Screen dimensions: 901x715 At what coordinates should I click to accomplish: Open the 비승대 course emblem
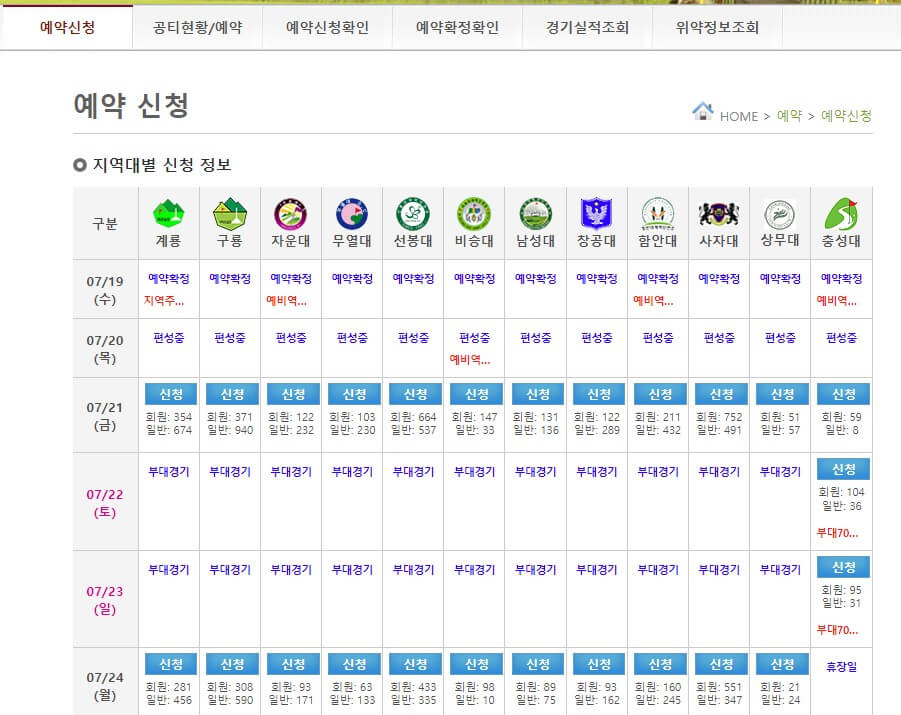point(475,211)
